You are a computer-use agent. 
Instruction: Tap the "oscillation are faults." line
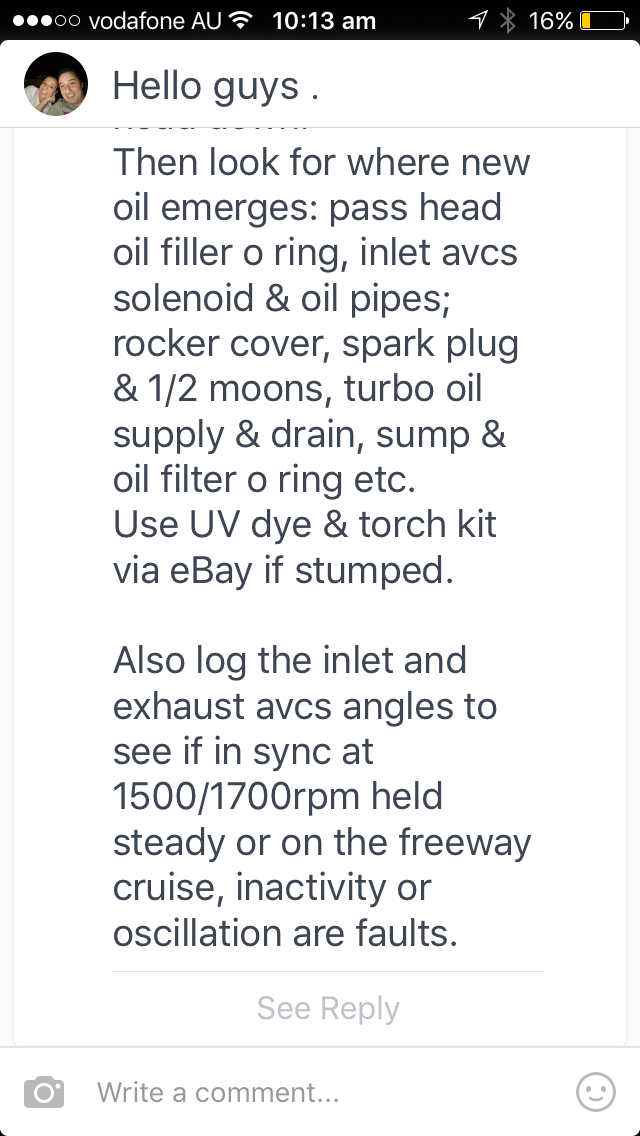[285, 932]
